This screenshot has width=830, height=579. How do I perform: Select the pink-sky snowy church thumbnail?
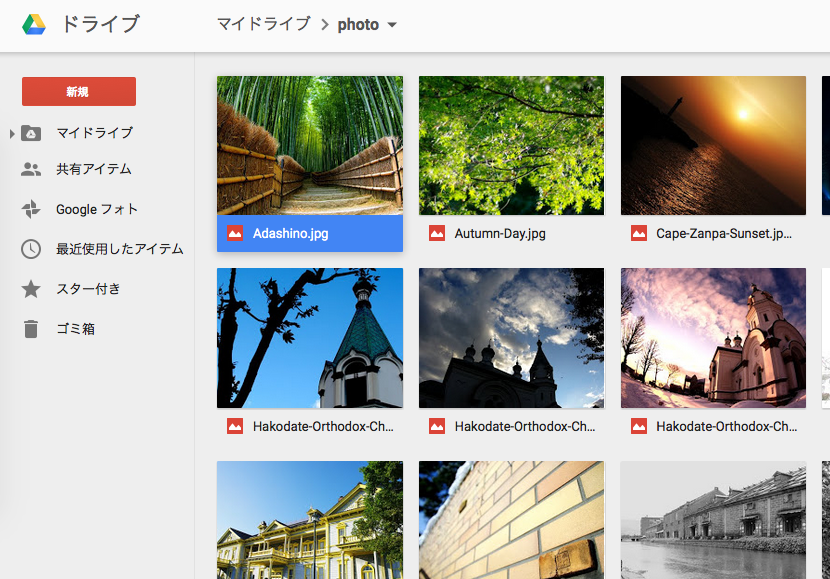(x=714, y=338)
